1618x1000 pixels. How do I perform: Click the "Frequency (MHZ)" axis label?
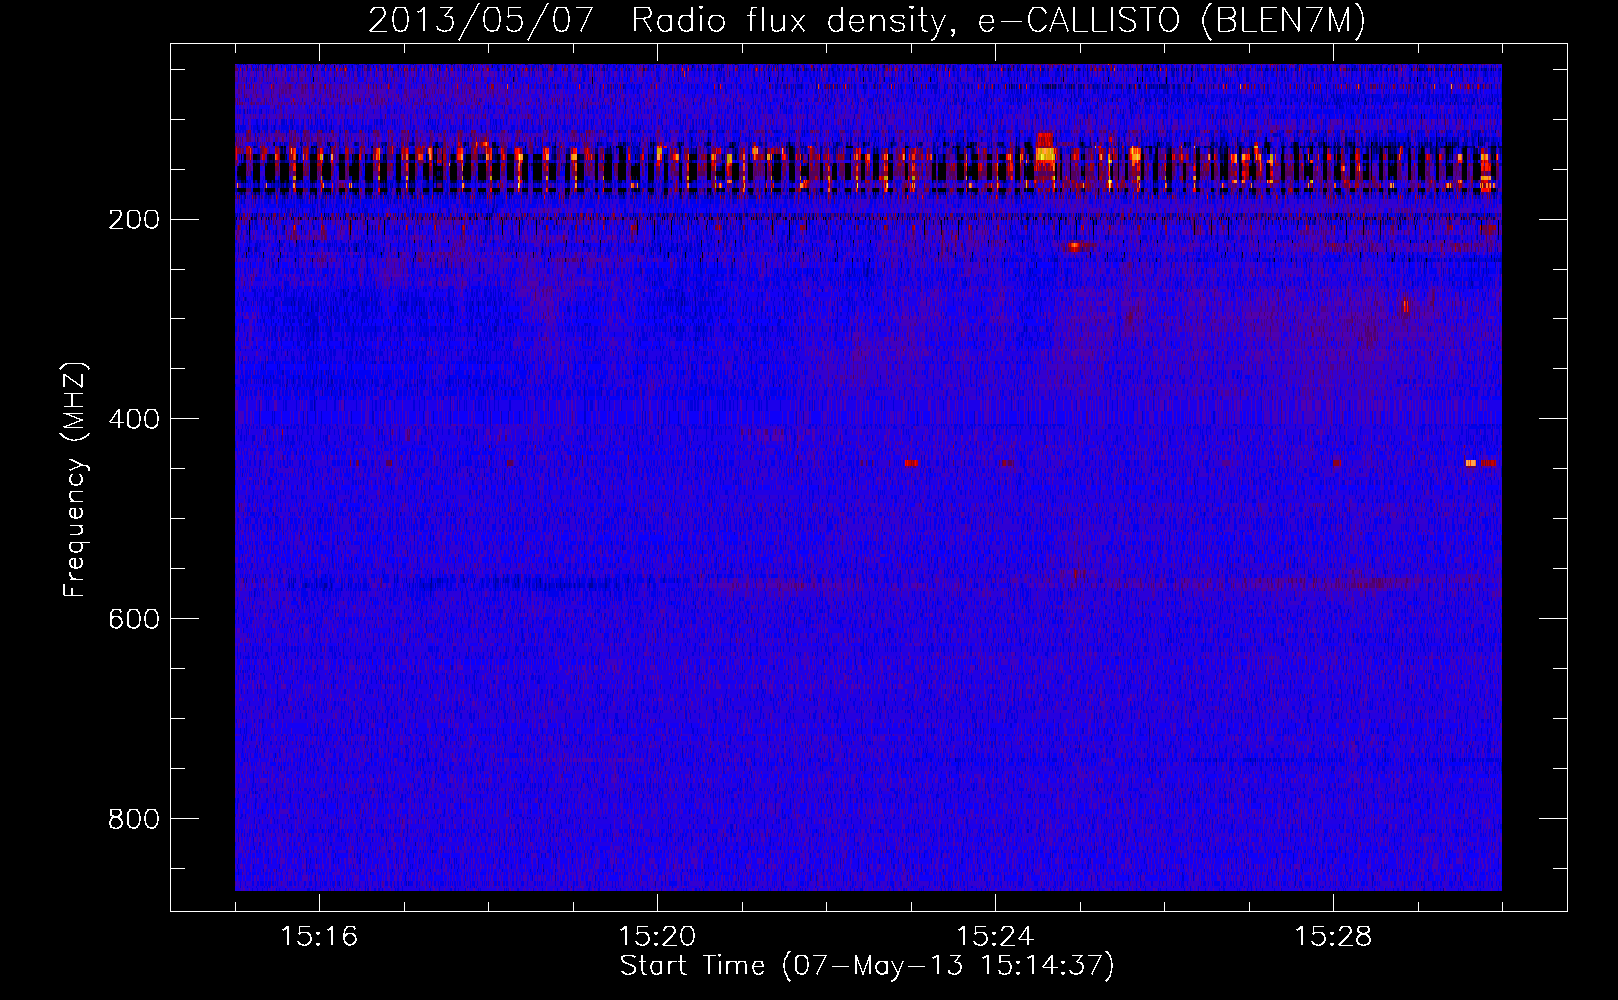75,480
